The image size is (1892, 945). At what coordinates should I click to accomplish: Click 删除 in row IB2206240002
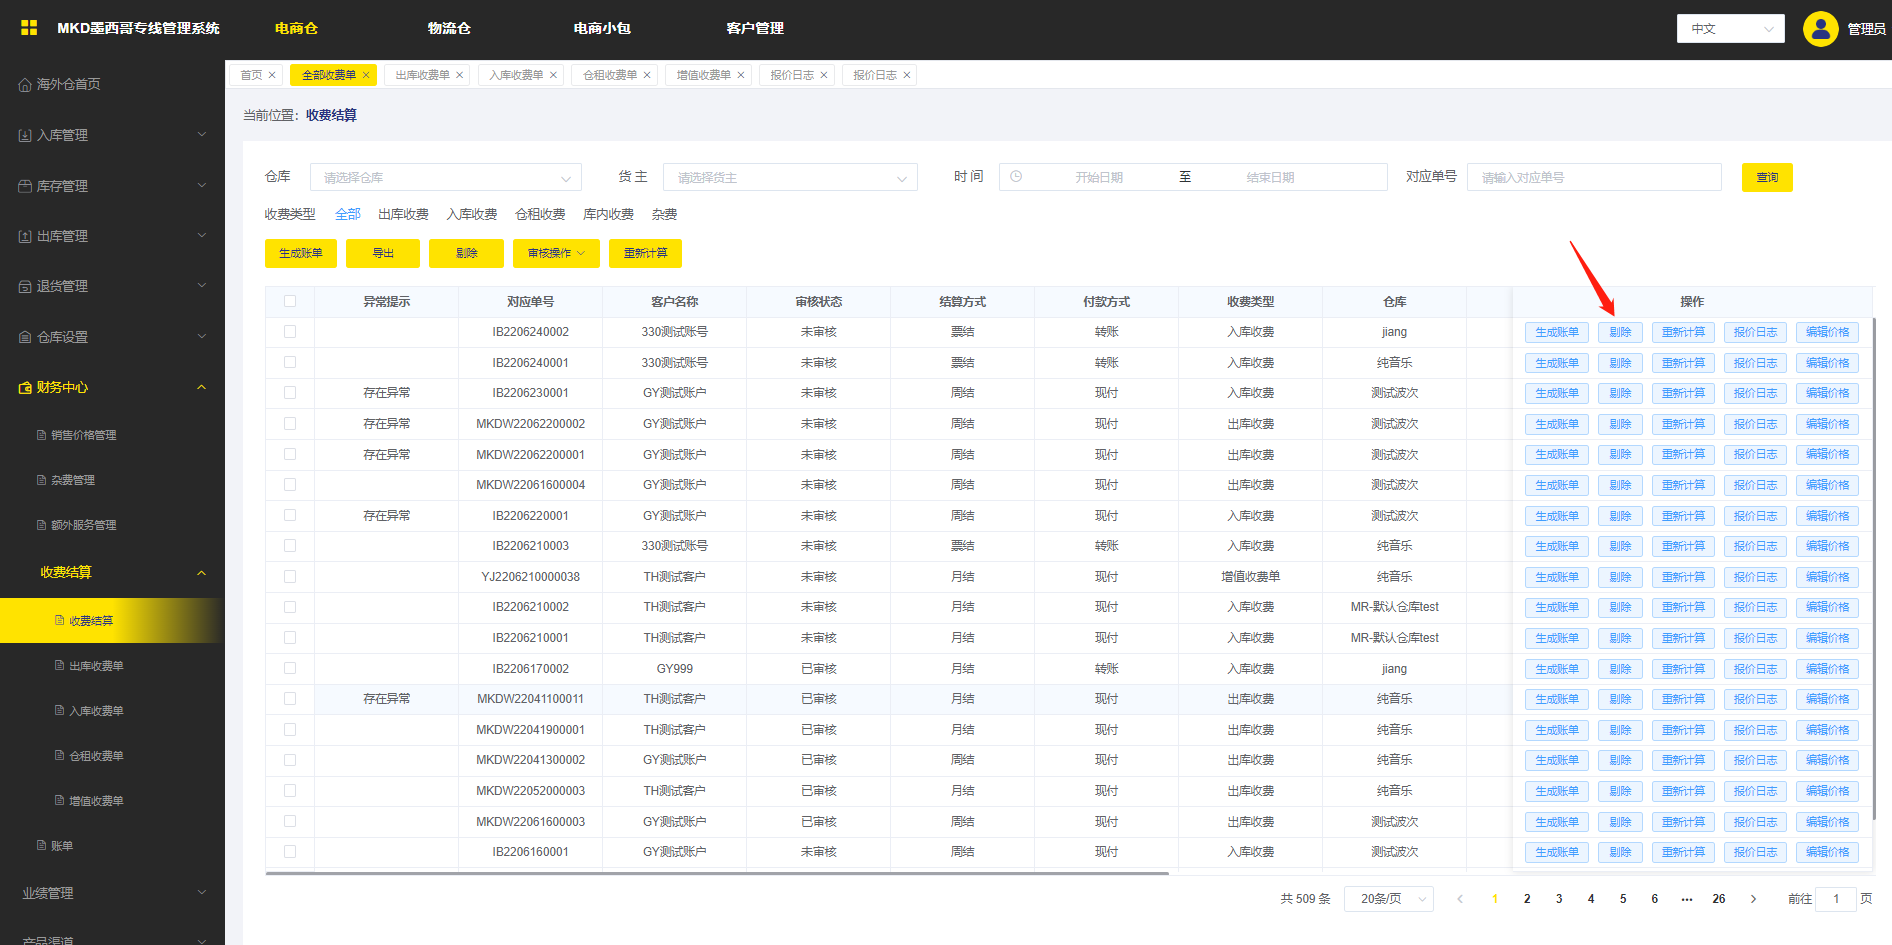pyautogui.click(x=1620, y=332)
